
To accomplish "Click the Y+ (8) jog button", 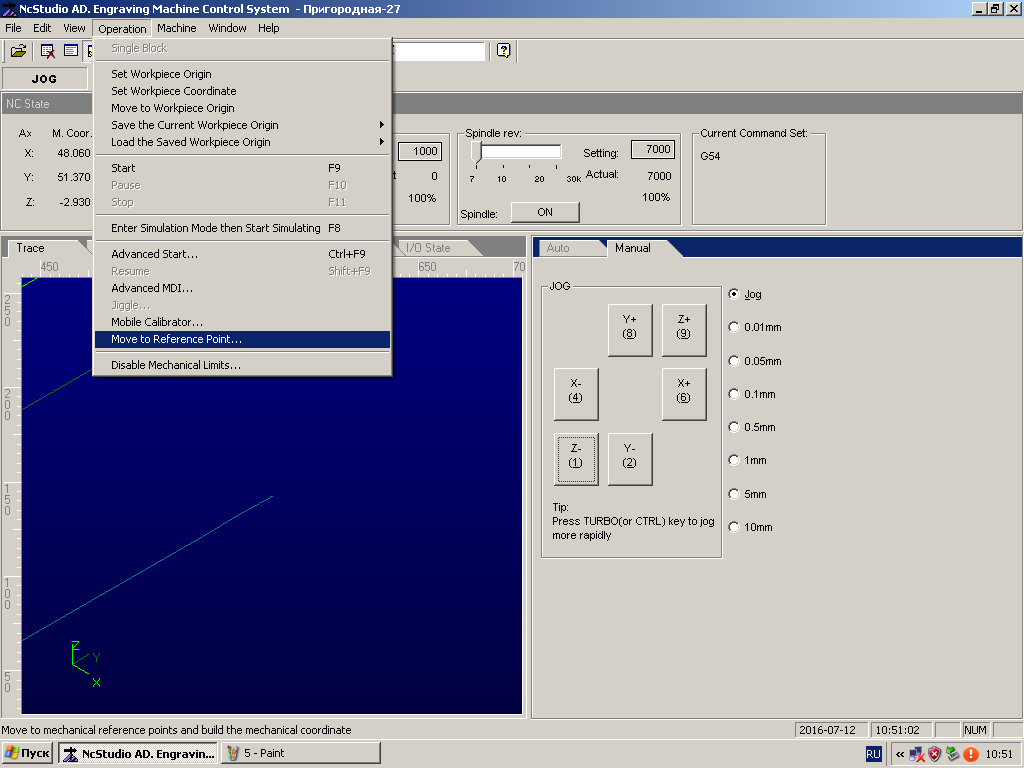I will tap(630, 330).
